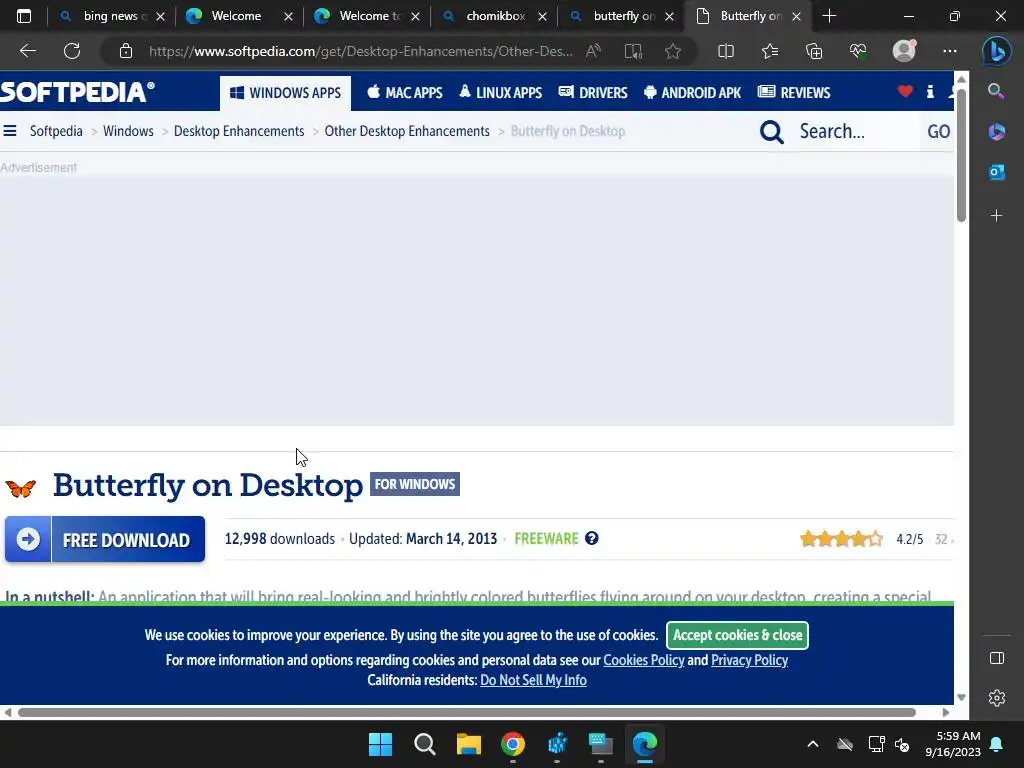This screenshot has height=768, width=1024.
Task: Open Read aloud in address bar
Action: click(593, 51)
